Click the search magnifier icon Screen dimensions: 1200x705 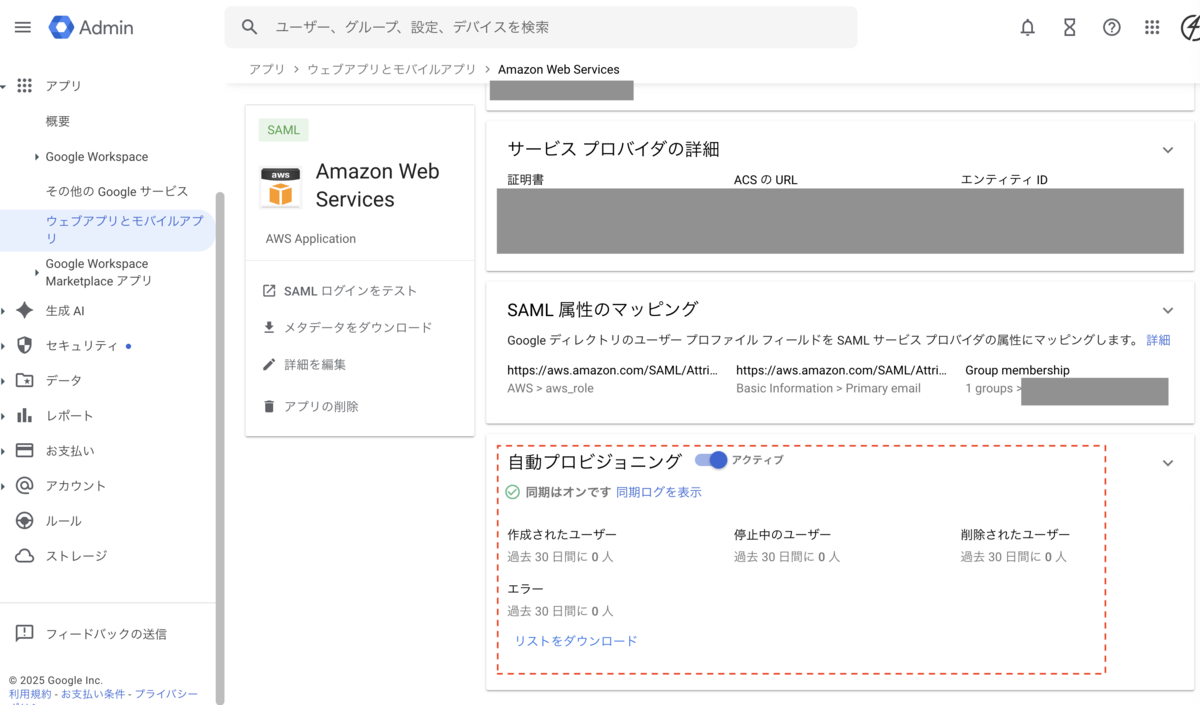click(250, 27)
